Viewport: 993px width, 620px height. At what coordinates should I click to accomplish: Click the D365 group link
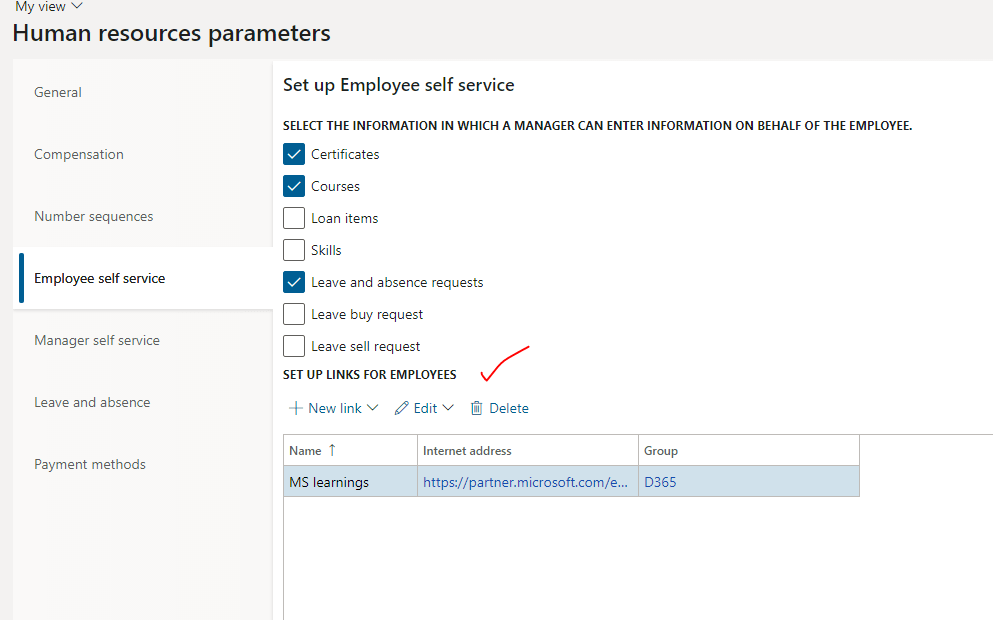[660, 482]
